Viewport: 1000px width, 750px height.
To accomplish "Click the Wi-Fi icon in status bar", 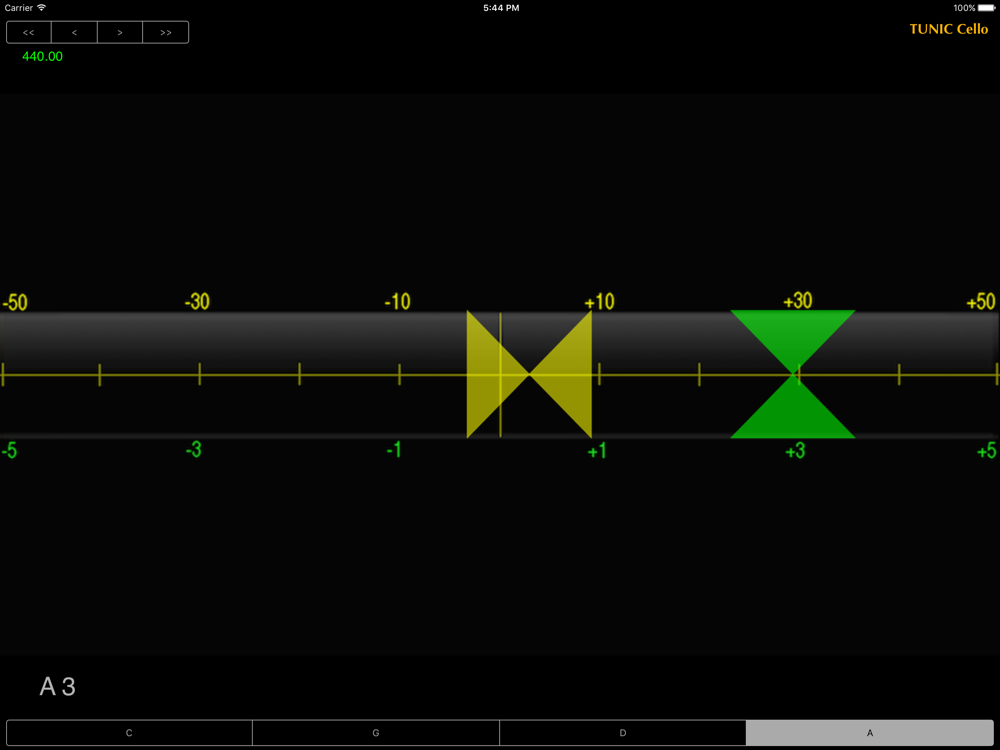I will (41, 8).
